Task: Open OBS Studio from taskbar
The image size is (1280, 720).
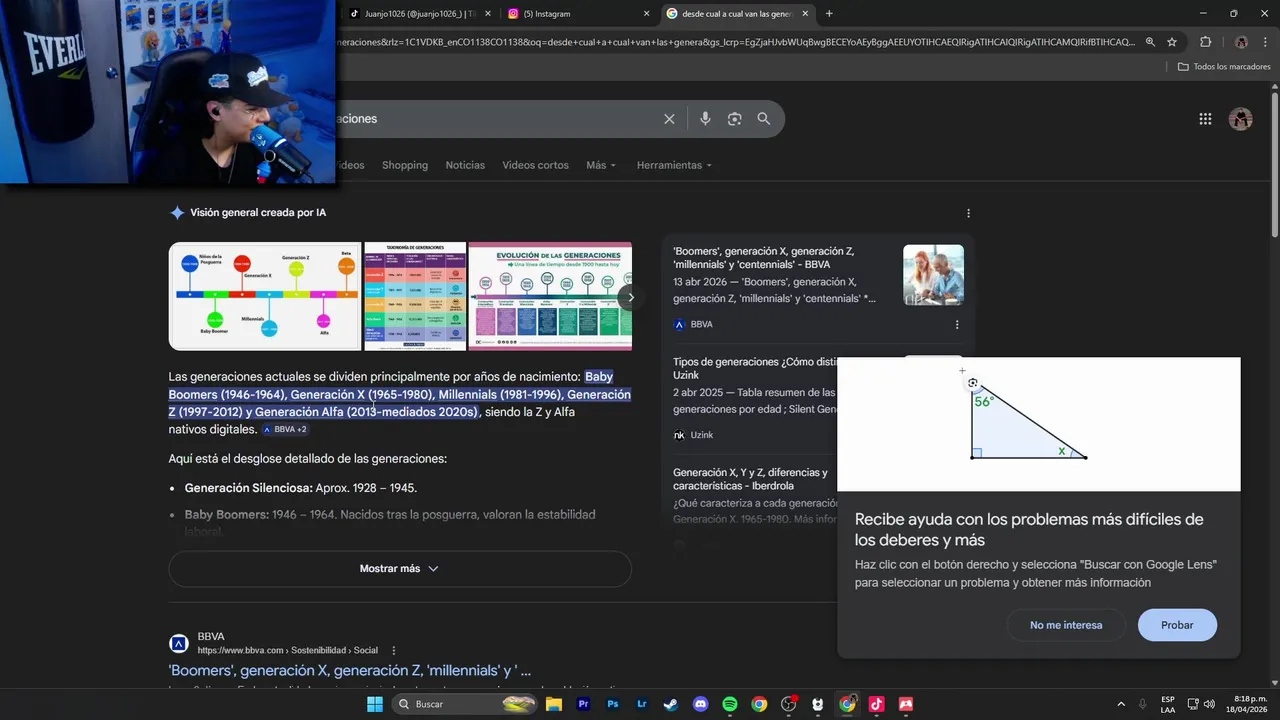Action: [x=788, y=704]
